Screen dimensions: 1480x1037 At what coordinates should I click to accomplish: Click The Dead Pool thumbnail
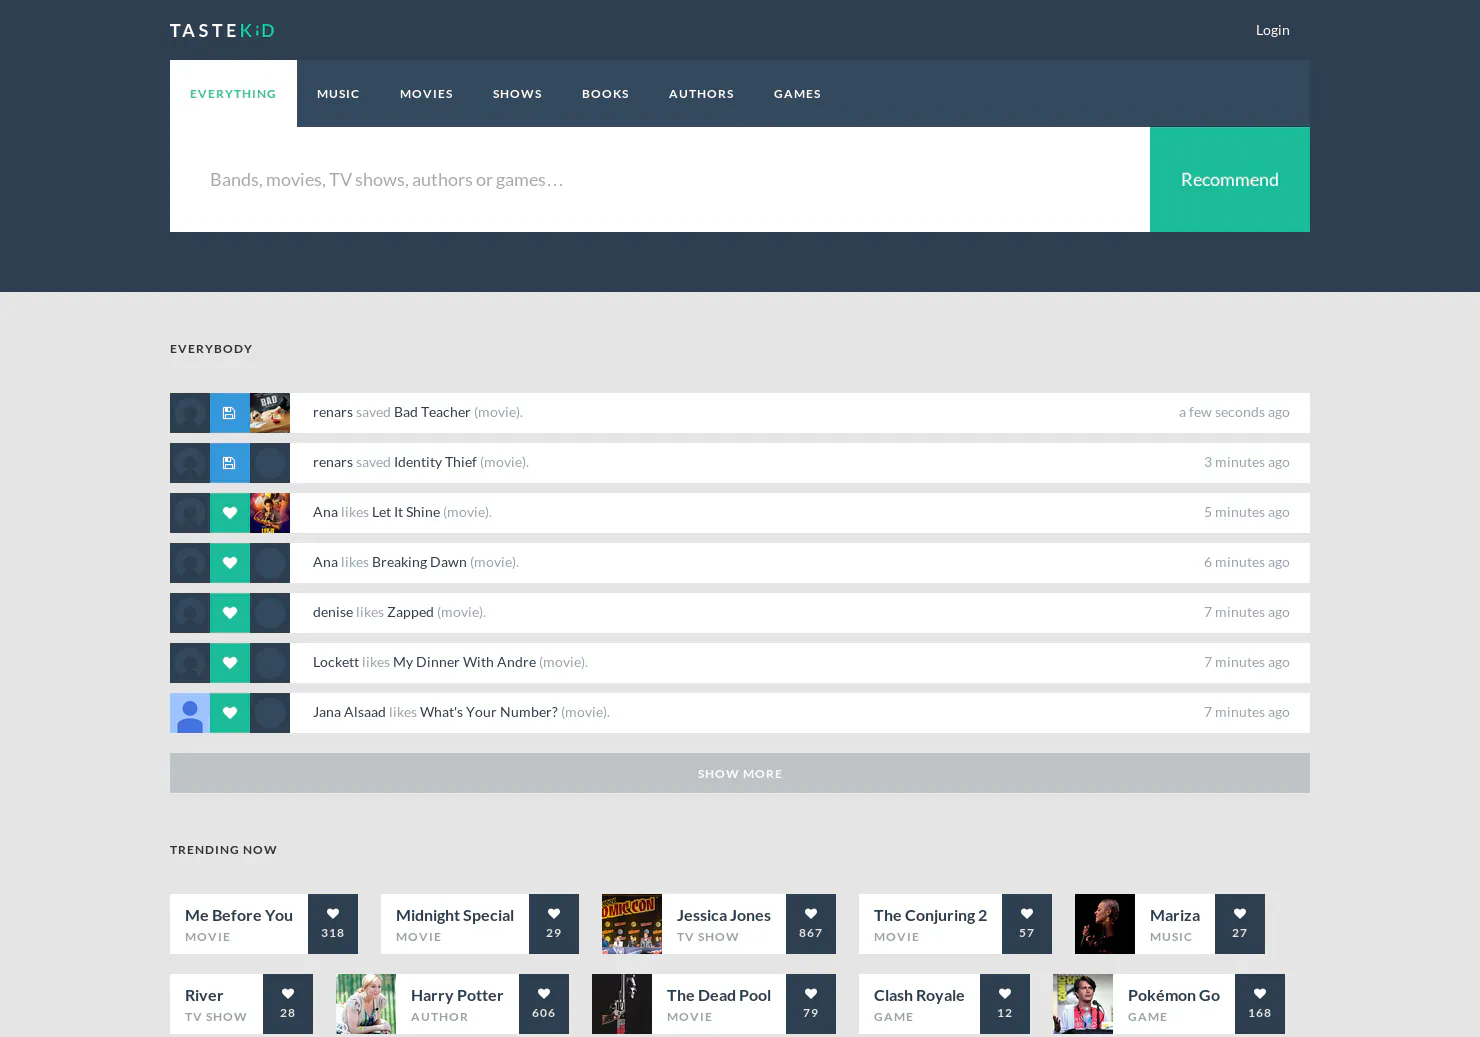tap(622, 1004)
